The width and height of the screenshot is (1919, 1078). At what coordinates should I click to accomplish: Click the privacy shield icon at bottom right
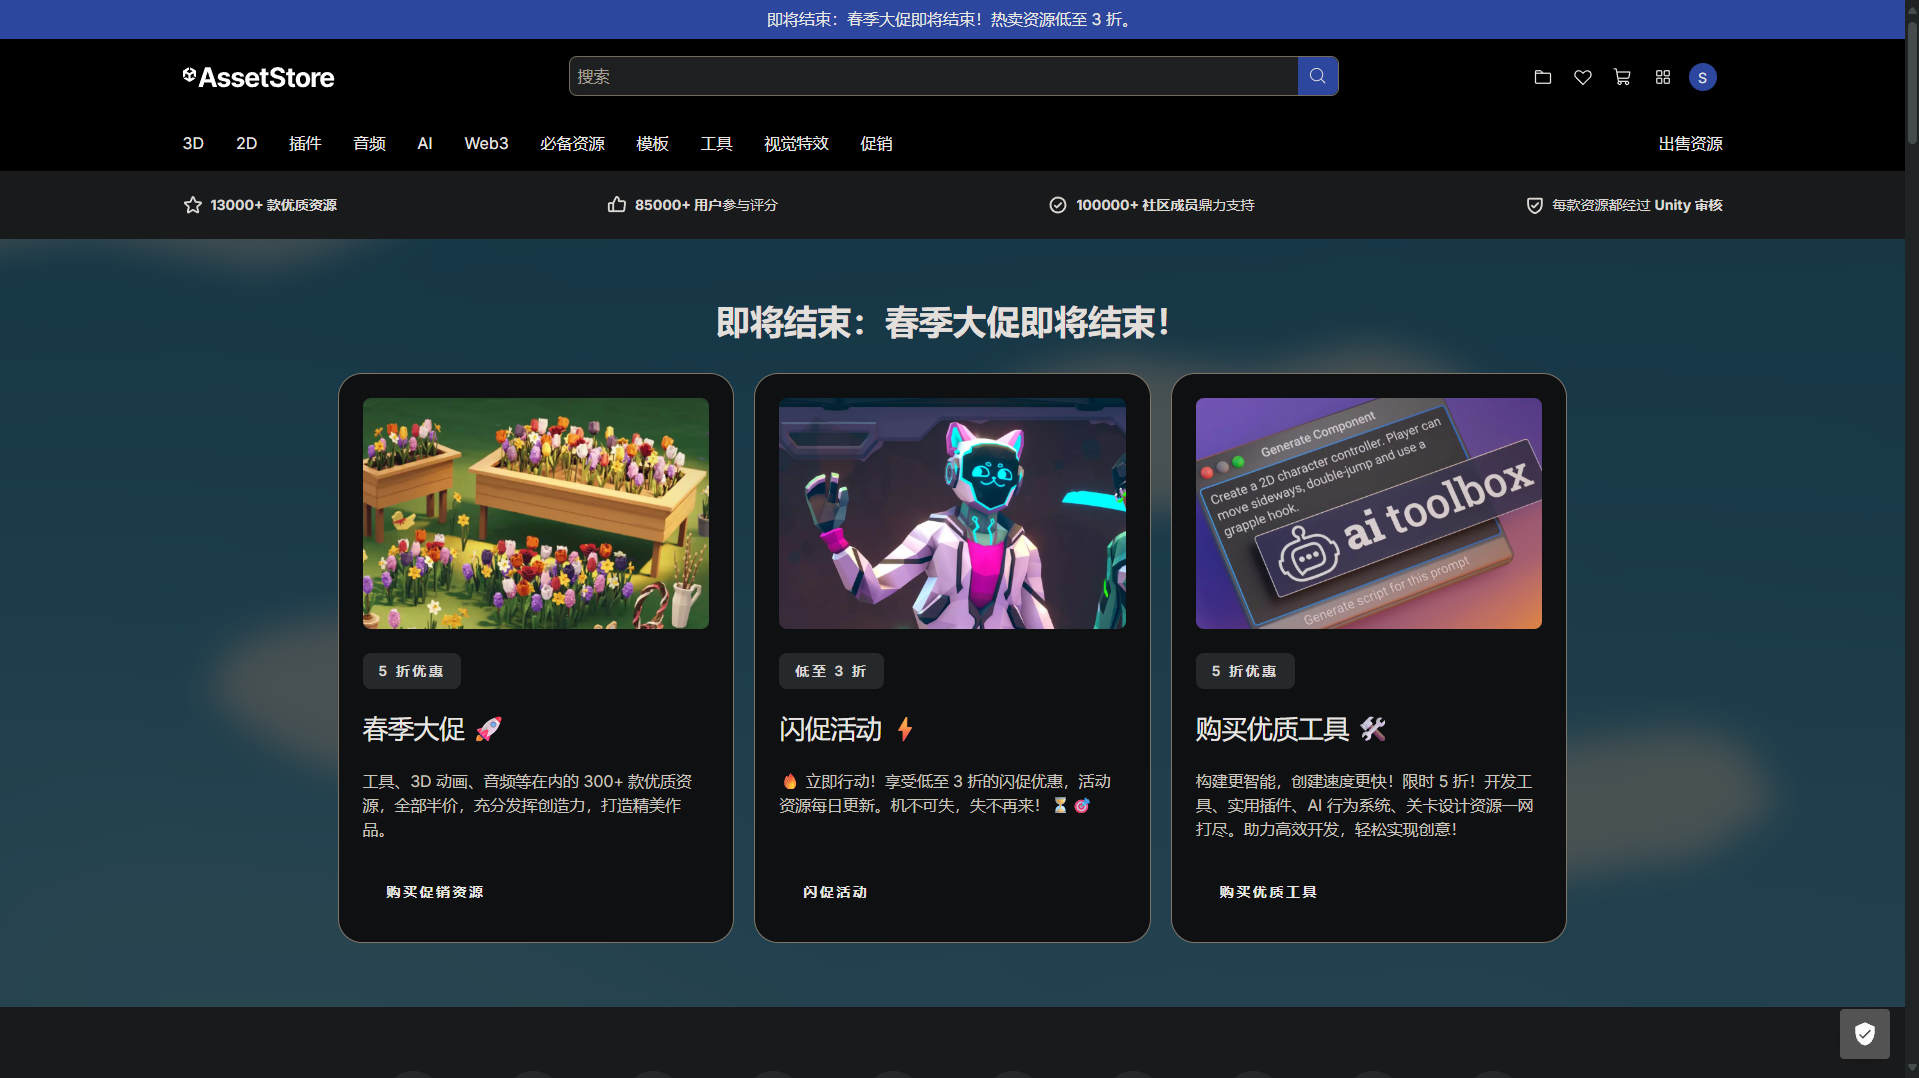pyautogui.click(x=1864, y=1033)
